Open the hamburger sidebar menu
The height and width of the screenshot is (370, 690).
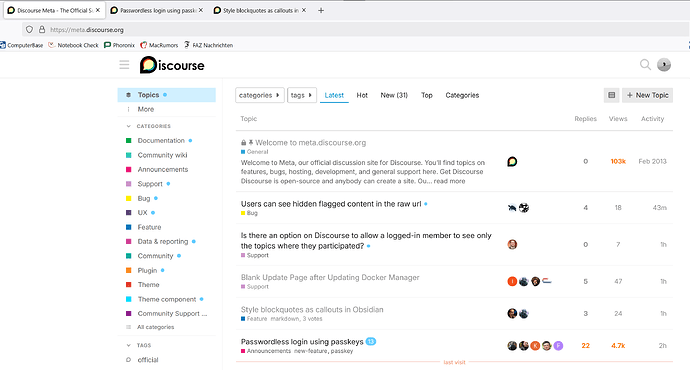(124, 65)
